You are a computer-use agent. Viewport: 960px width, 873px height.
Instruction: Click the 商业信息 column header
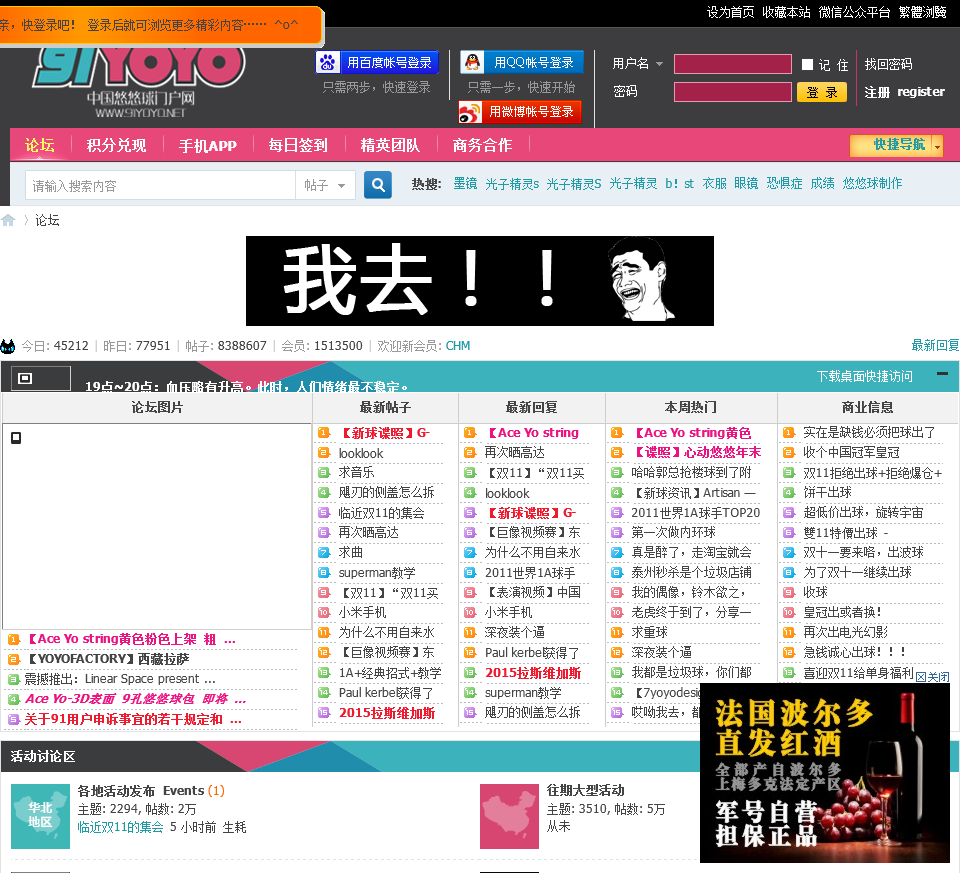click(868, 407)
